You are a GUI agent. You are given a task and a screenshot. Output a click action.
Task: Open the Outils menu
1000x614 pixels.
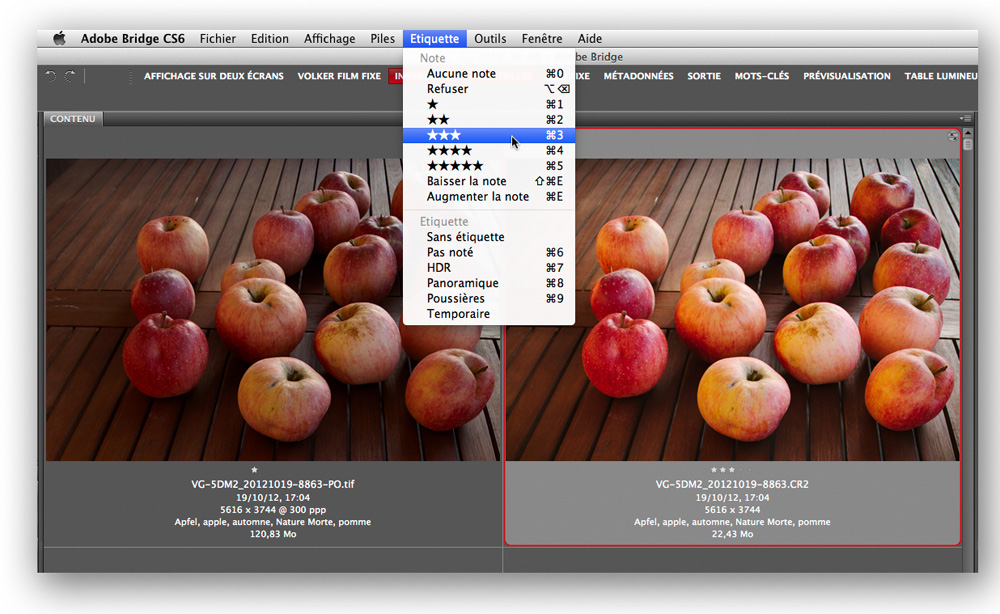(x=490, y=38)
